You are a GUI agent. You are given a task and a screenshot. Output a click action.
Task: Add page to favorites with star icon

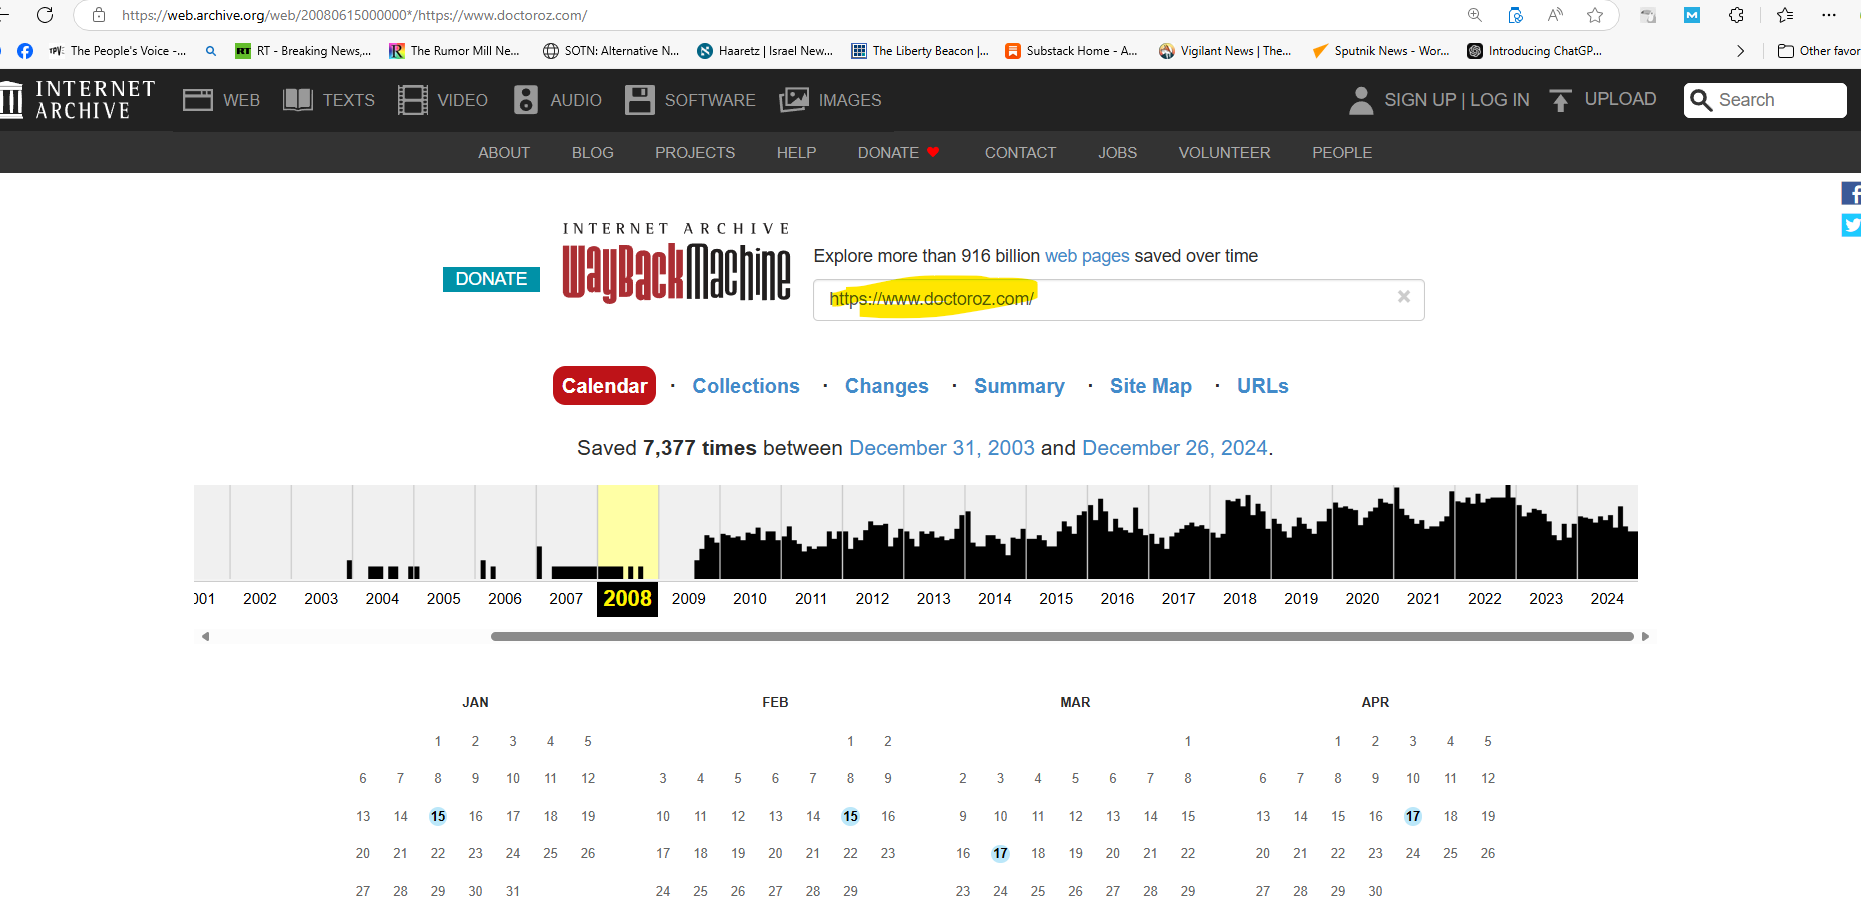[x=1595, y=15]
